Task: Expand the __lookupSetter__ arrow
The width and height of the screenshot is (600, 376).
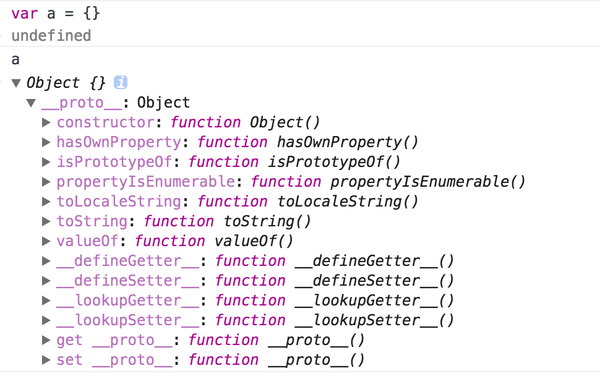Action: pos(46,320)
